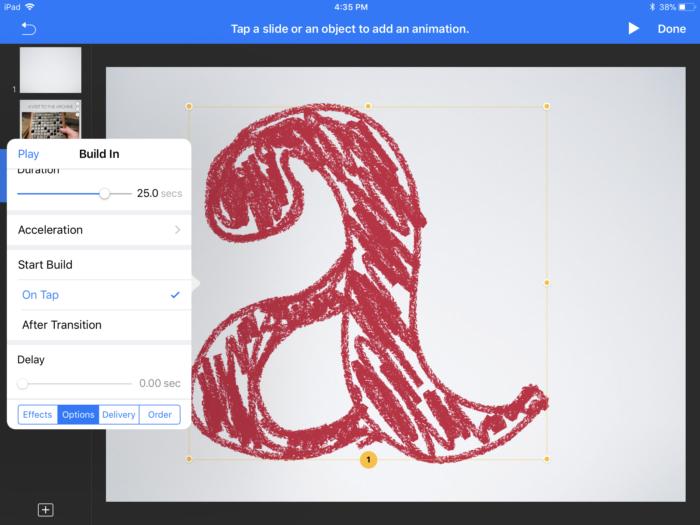This screenshot has height=525, width=700.
Task: Add a new slide with plus icon
Action: 46,510
